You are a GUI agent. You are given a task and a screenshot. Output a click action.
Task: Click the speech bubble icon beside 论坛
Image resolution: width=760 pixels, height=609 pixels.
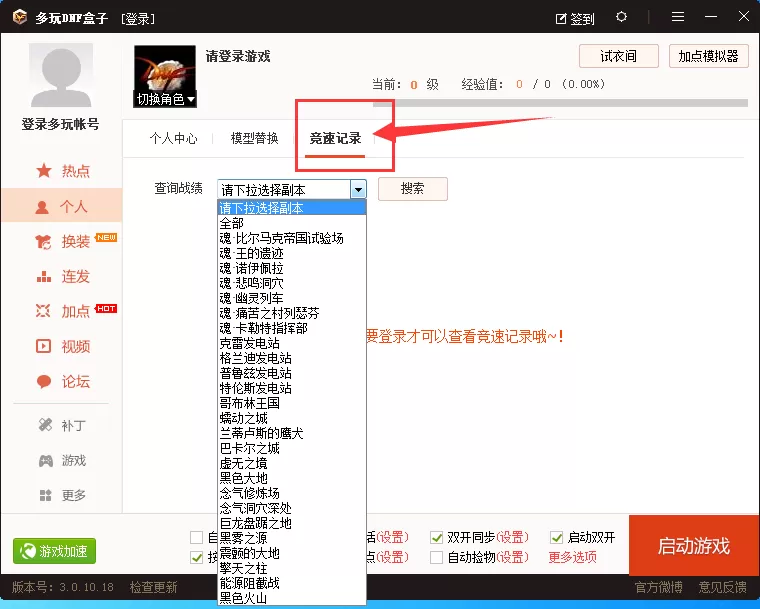click(x=44, y=382)
